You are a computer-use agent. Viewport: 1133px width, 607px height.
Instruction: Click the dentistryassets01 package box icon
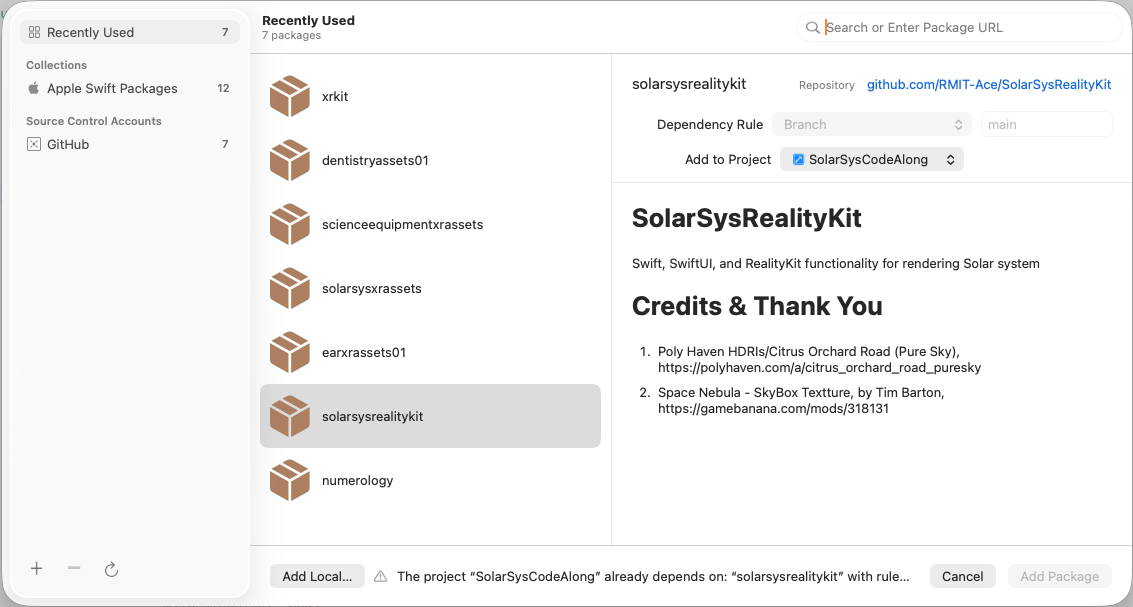coord(290,161)
